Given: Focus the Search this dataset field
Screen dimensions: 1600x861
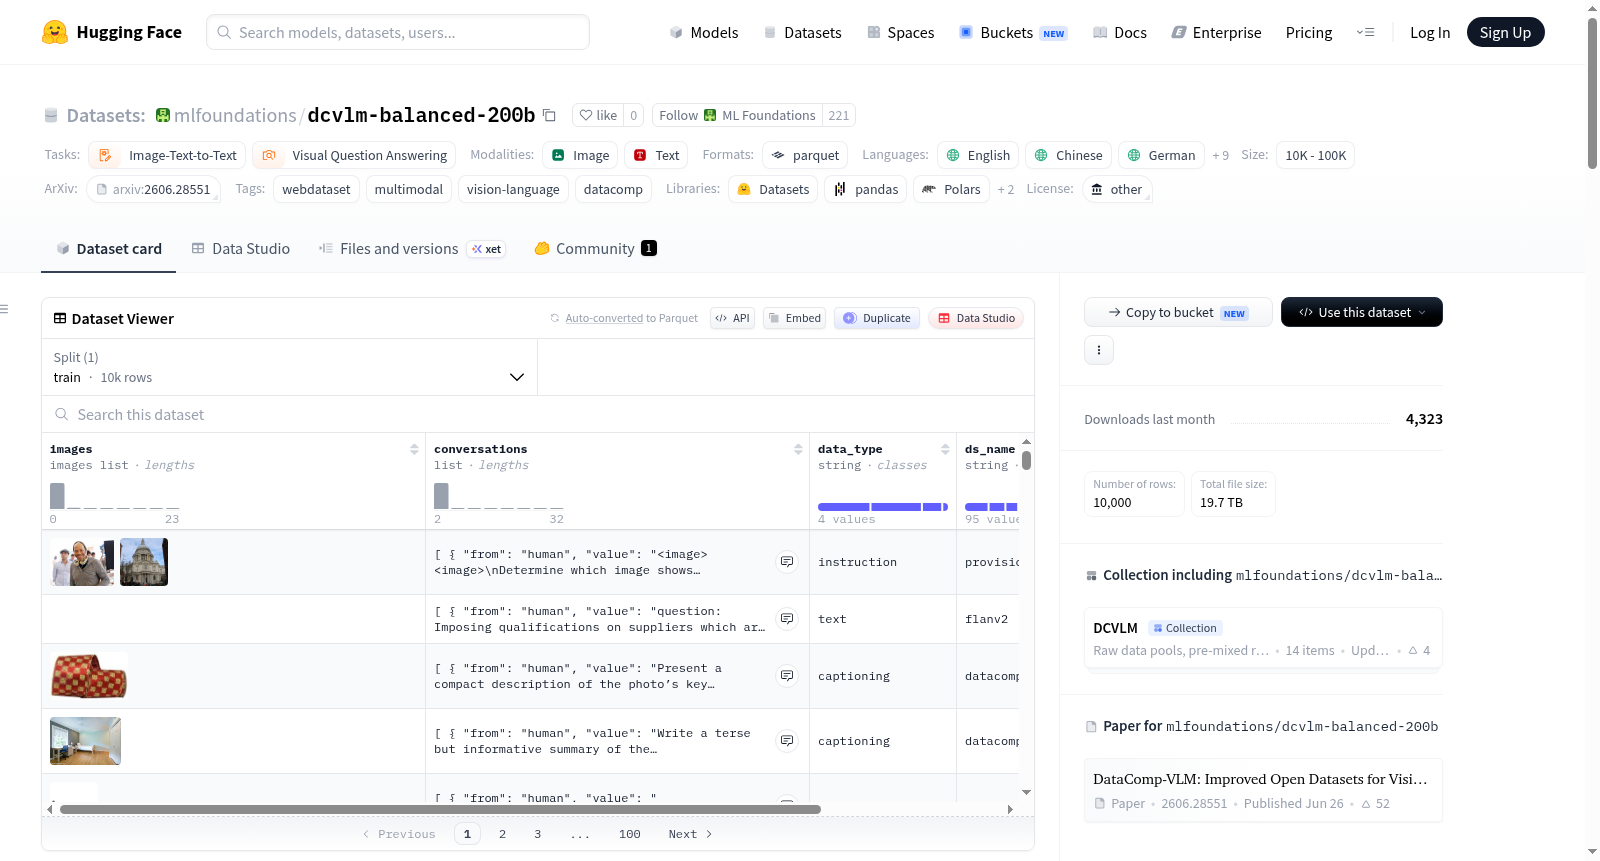Looking at the screenshot, I should tap(538, 414).
